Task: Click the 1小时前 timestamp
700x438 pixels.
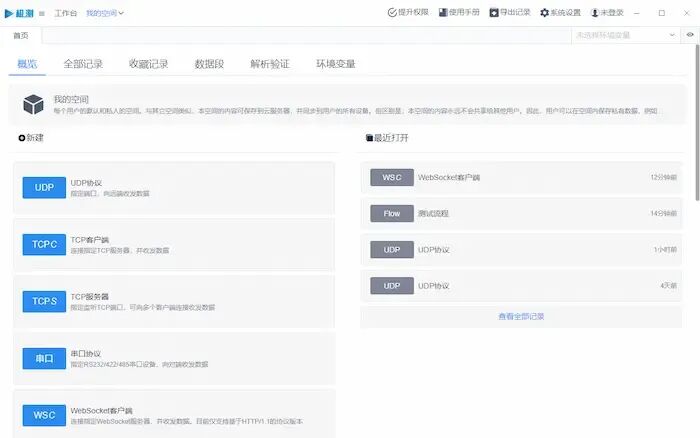Action: (665, 250)
